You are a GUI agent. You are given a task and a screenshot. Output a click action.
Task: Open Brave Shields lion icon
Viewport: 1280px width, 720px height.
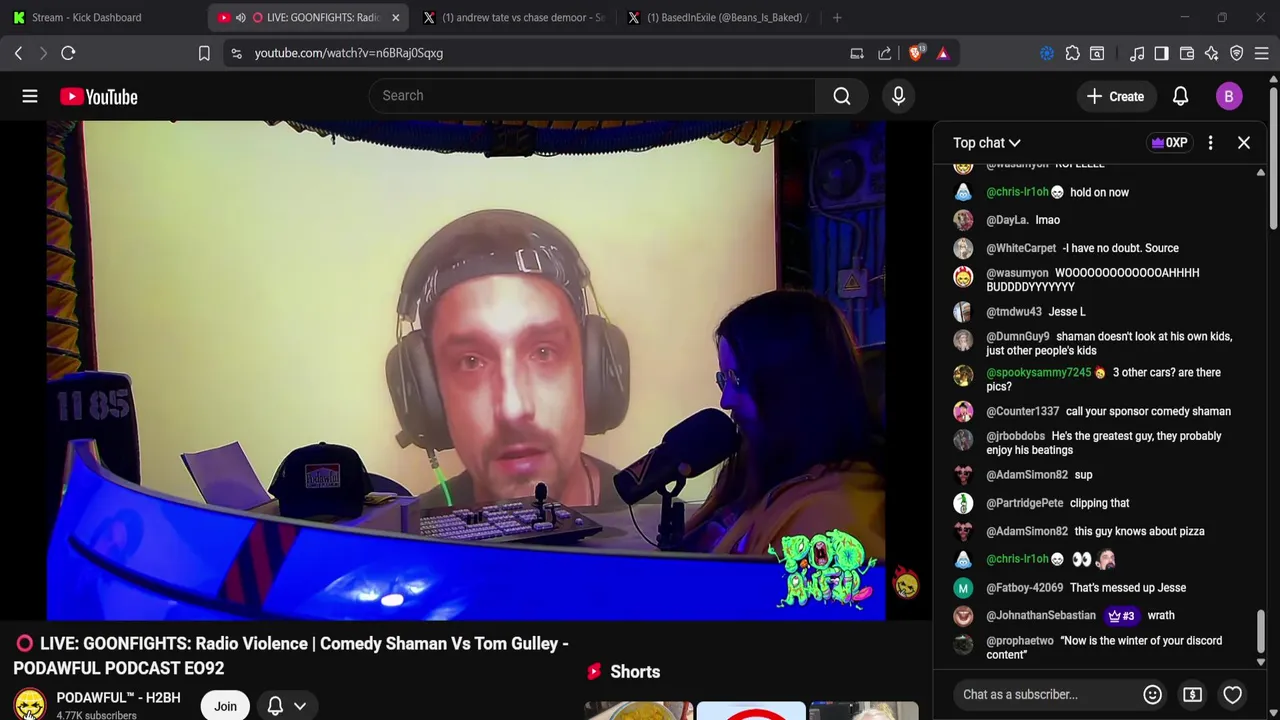tap(916, 53)
